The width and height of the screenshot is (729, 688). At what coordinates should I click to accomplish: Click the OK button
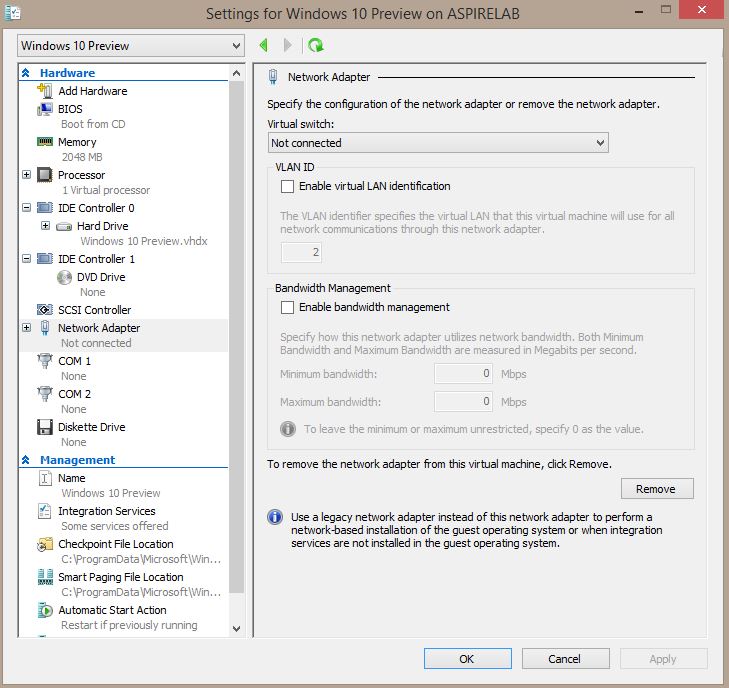click(x=467, y=659)
